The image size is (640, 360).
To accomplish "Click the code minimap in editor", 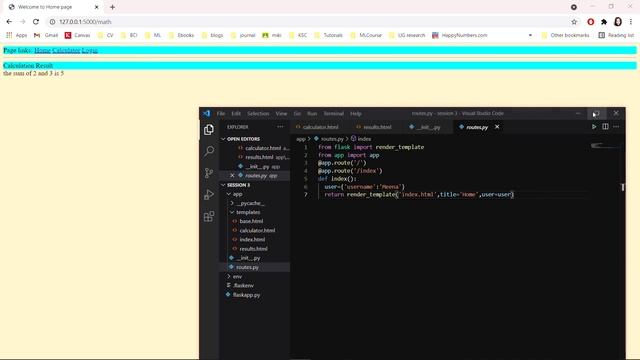I will coord(604,146).
